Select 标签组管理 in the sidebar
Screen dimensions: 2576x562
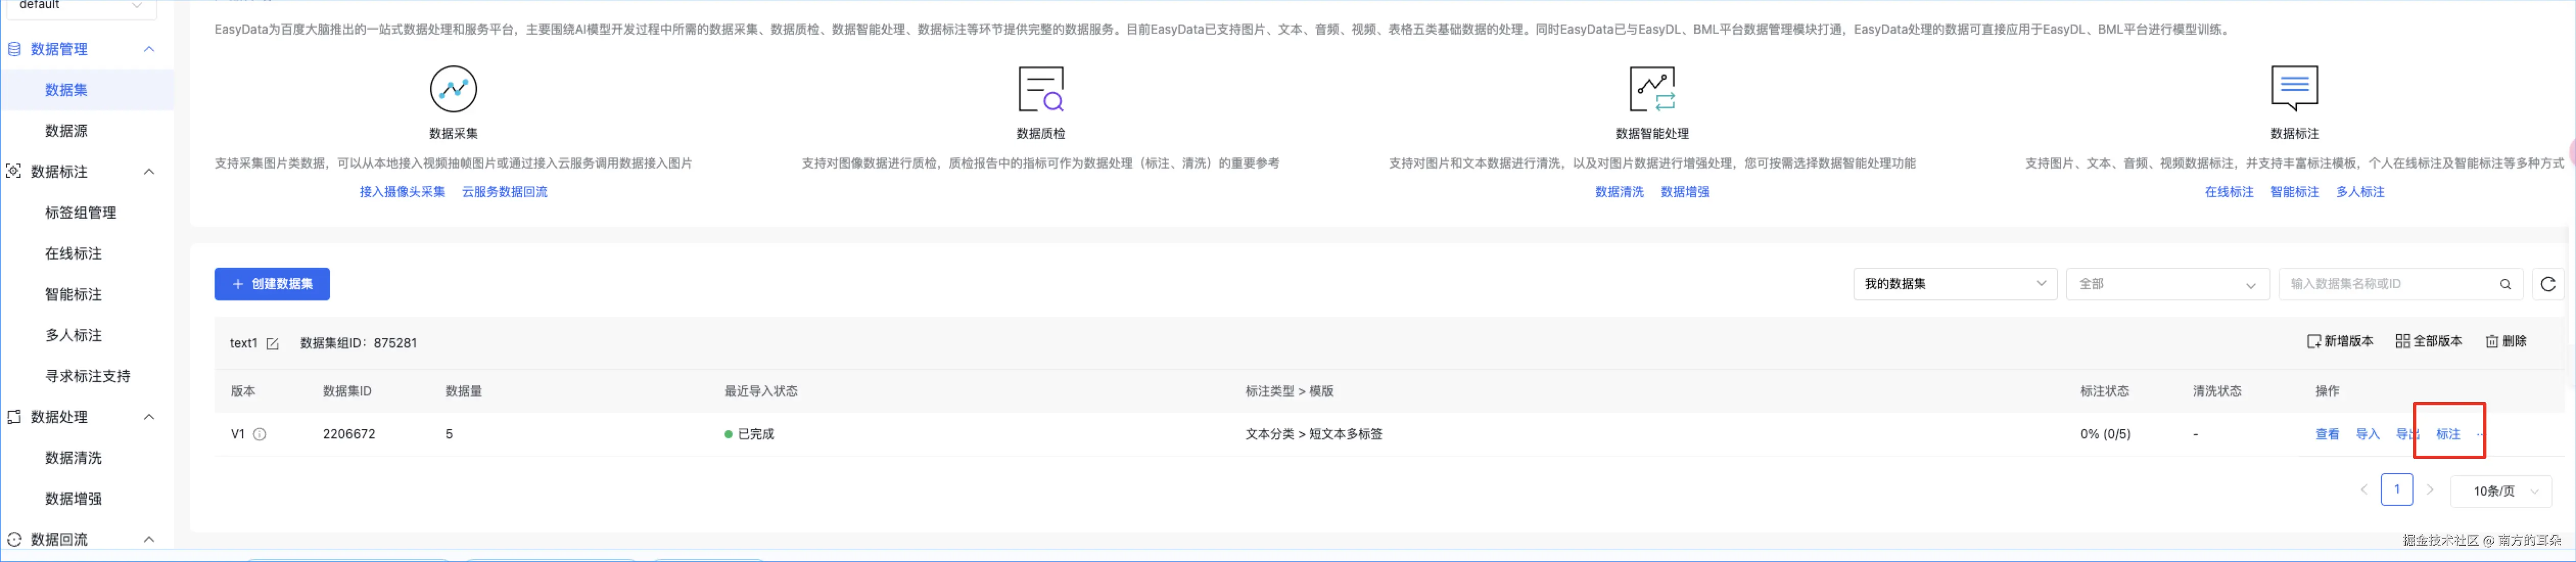80,212
